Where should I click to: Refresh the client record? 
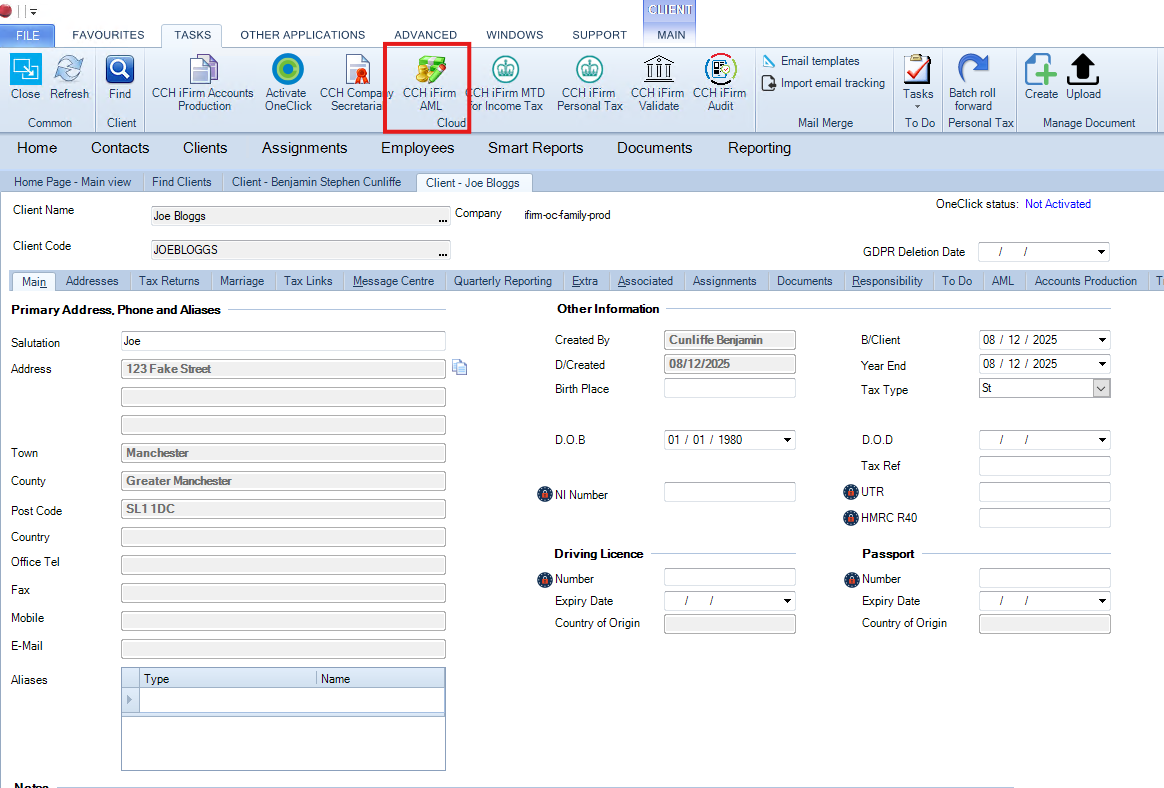point(69,77)
